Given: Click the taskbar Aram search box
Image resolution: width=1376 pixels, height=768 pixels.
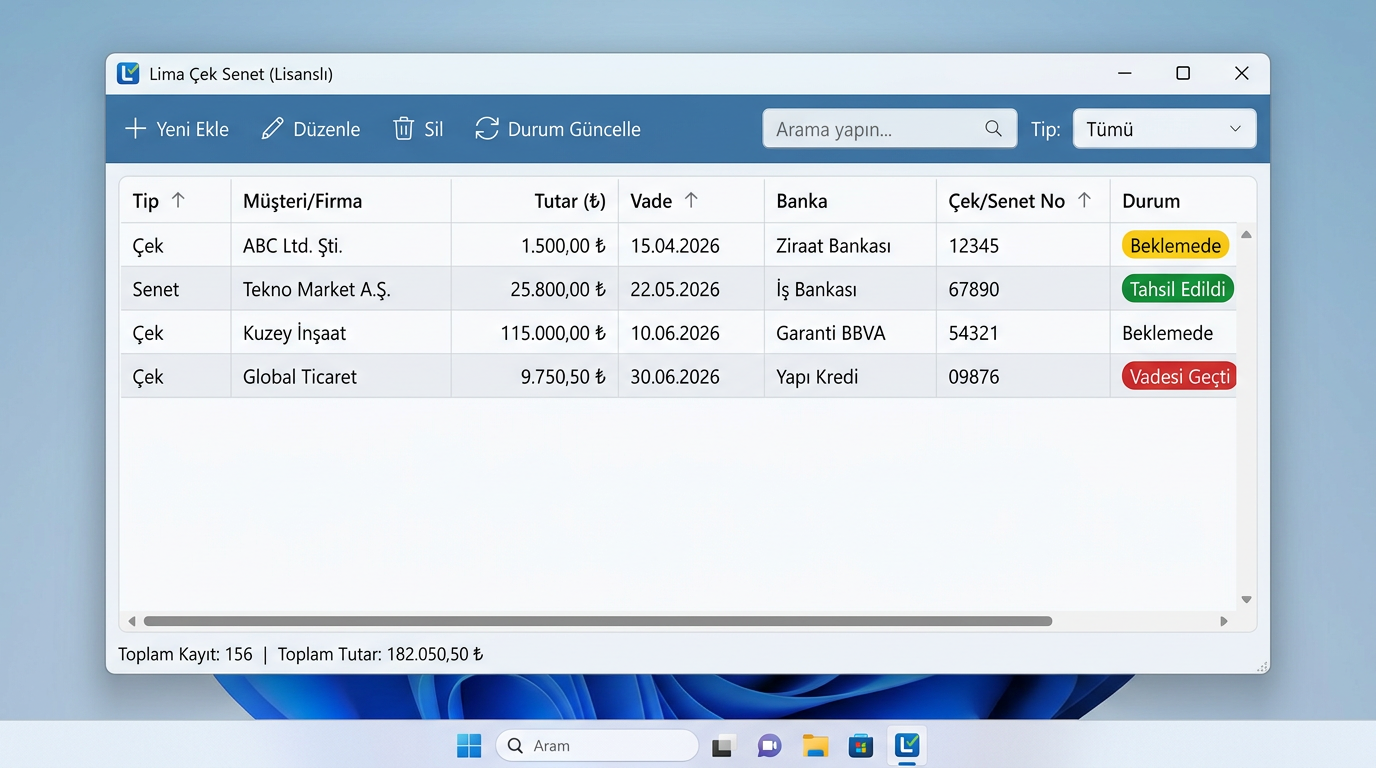Looking at the screenshot, I should (597, 746).
